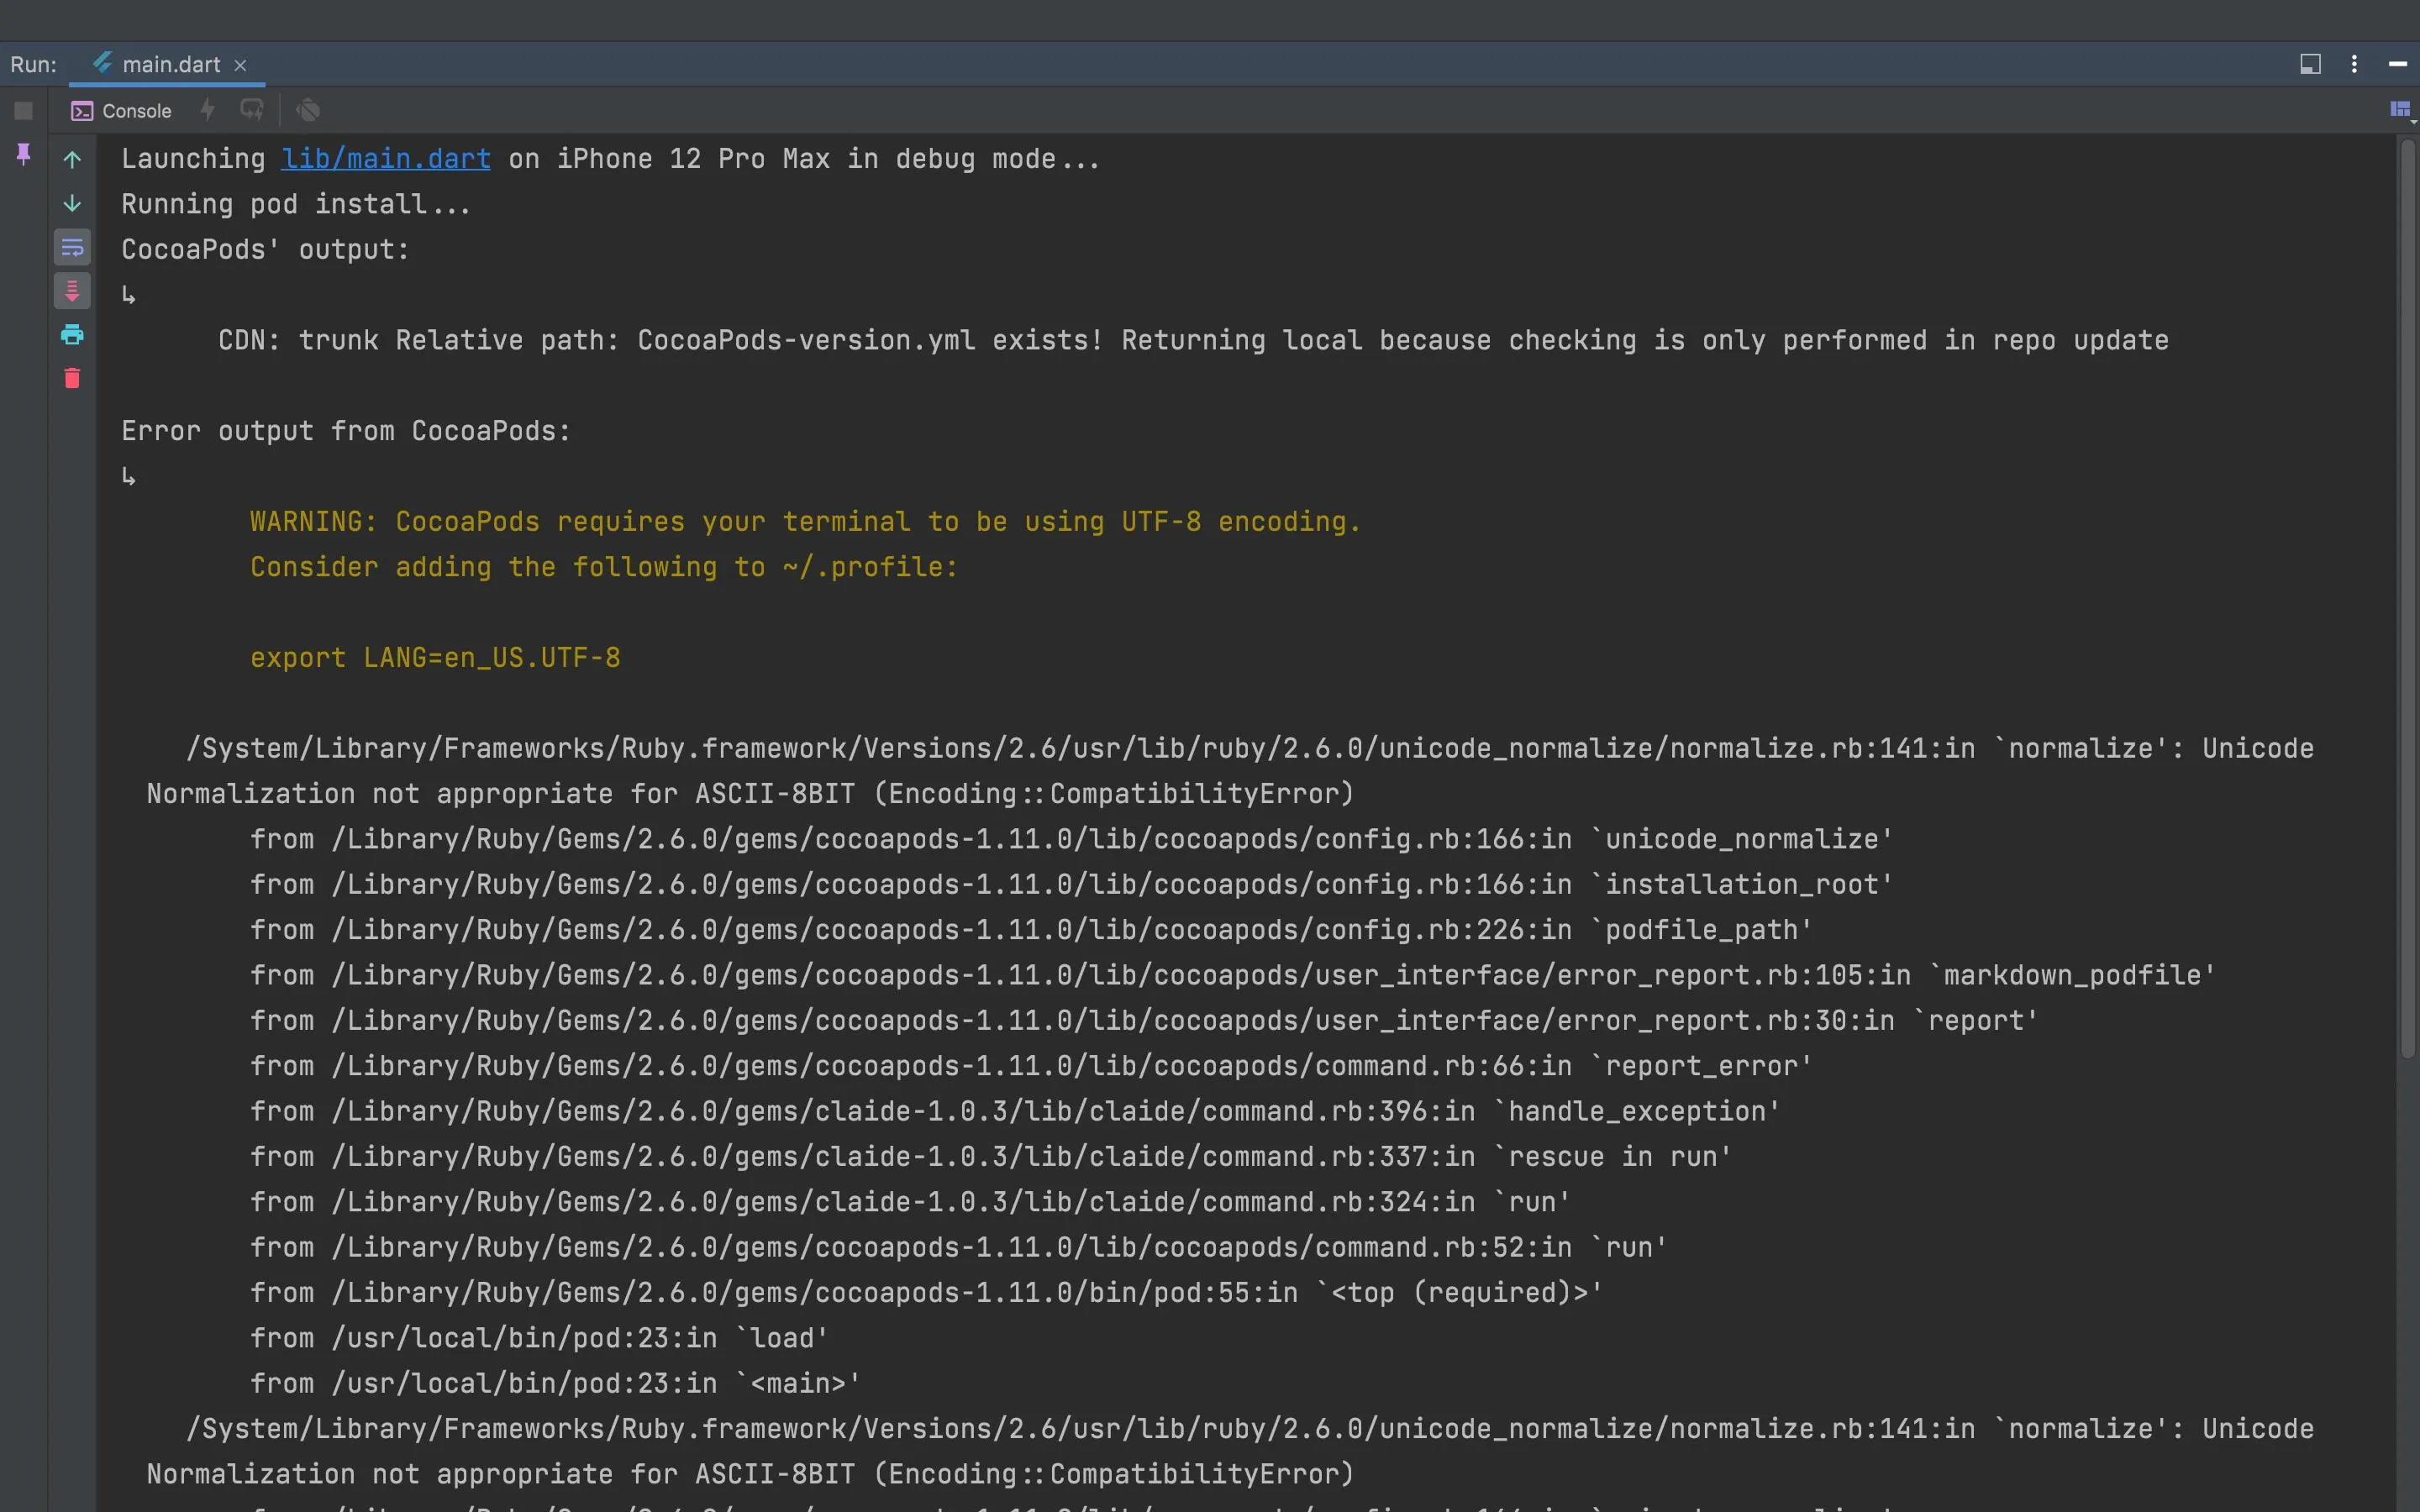Hide the Run tool window
The width and height of the screenshot is (2420, 1512).
(2397, 64)
